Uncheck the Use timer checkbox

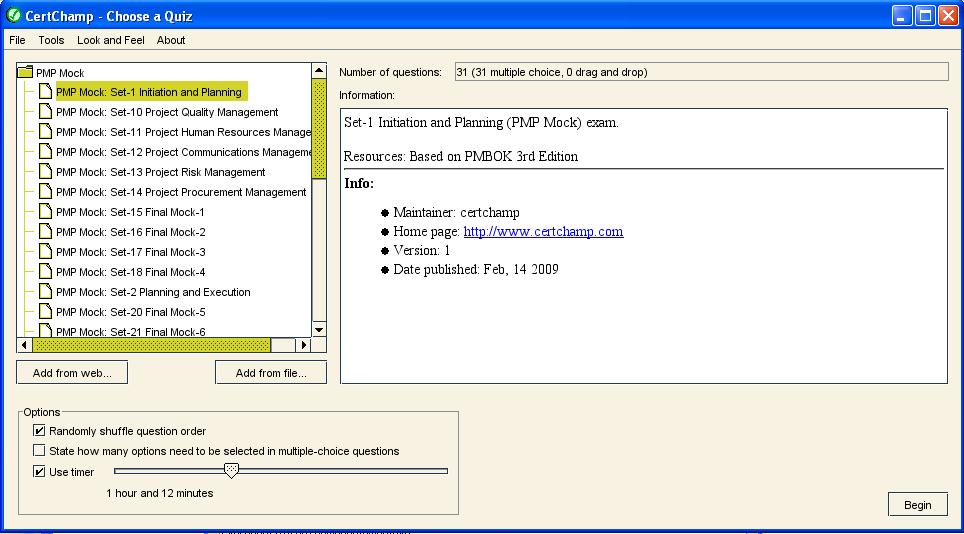pos(40,472)
